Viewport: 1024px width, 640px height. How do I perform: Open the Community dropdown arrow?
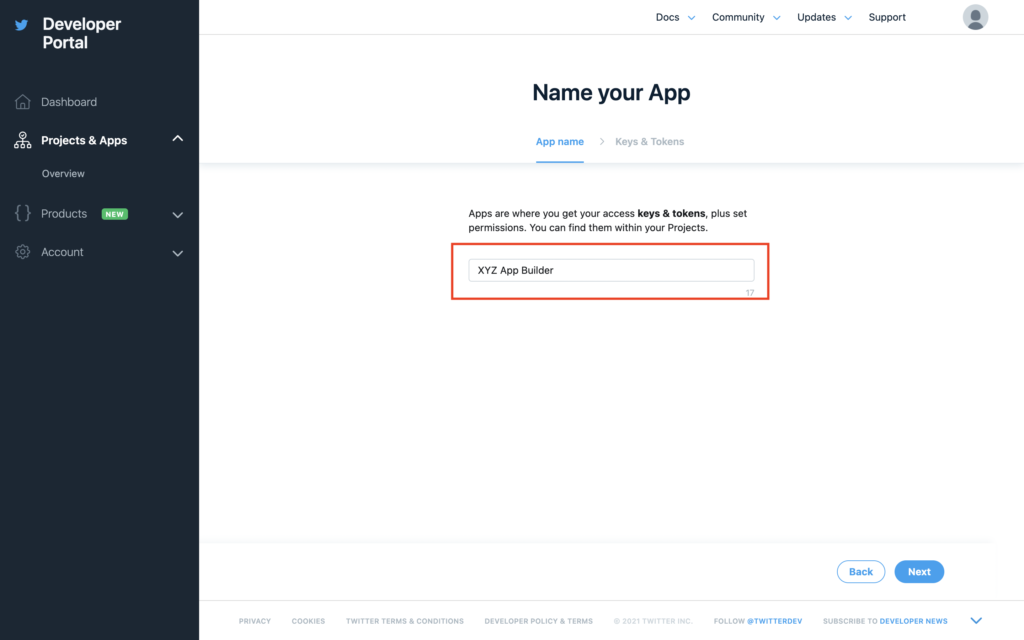click(x=776, y=18)
